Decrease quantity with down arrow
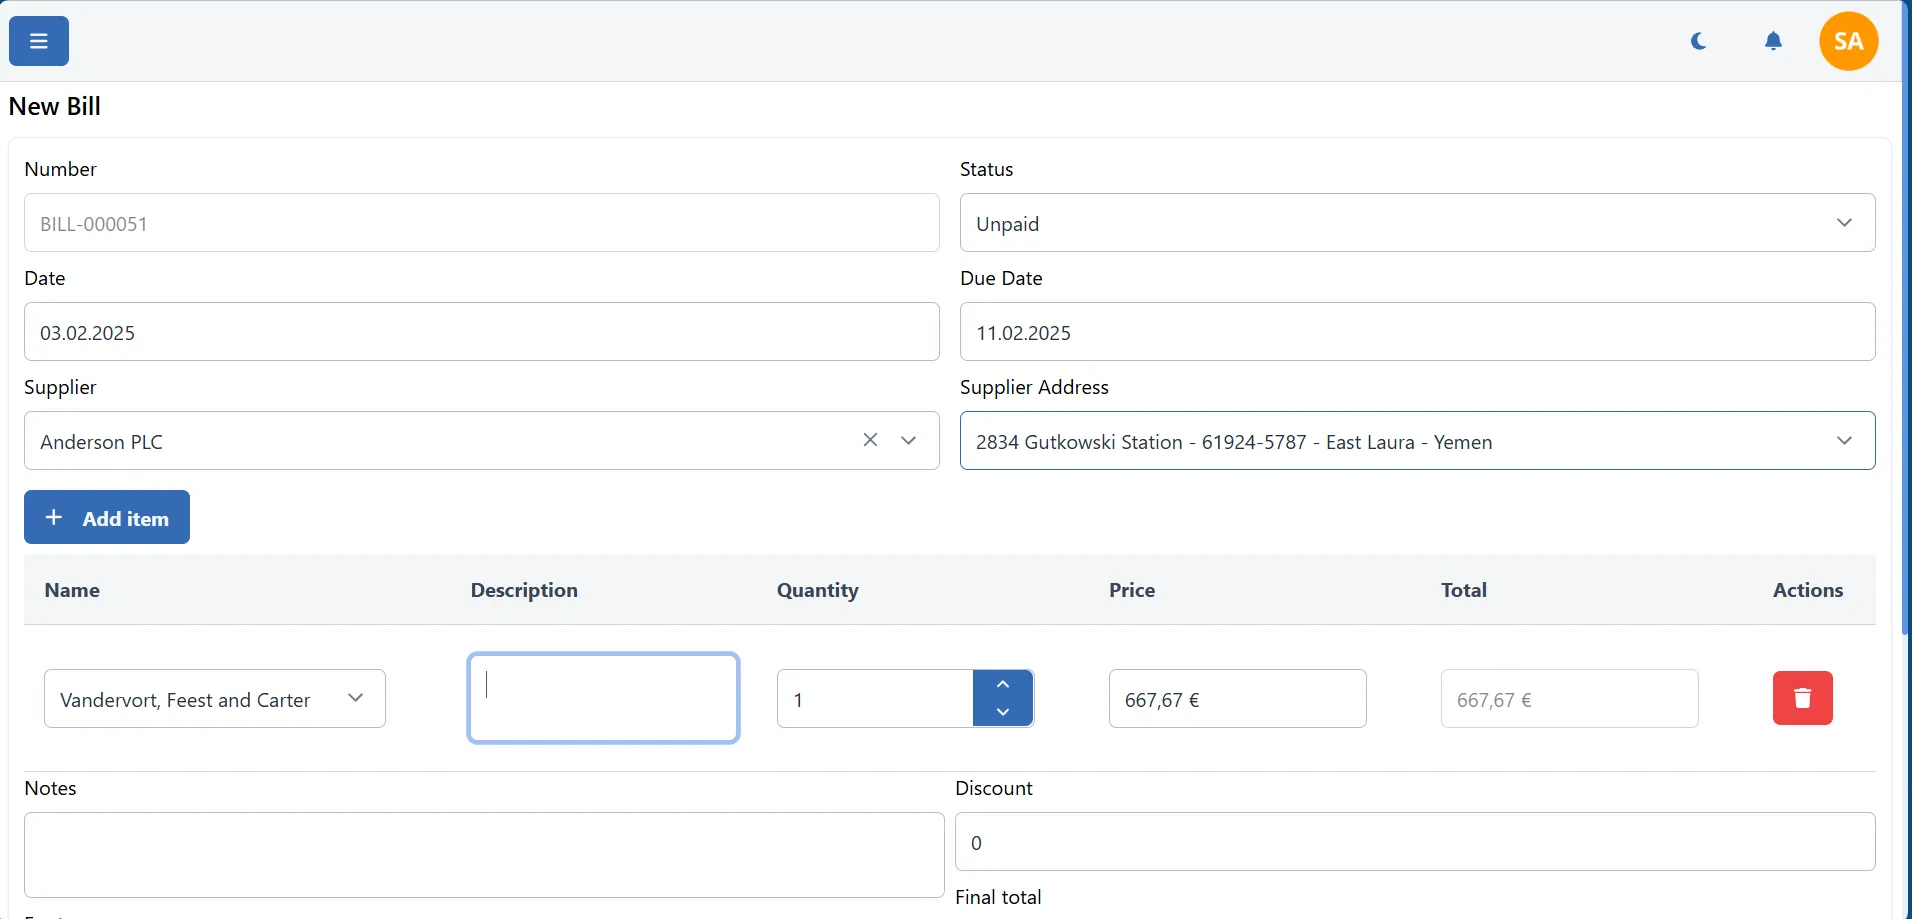 coord(1003,712)
